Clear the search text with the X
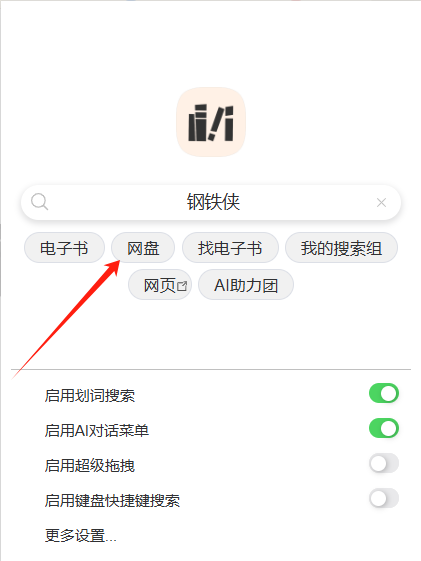 pyautogui.click(x=381, y=203)
